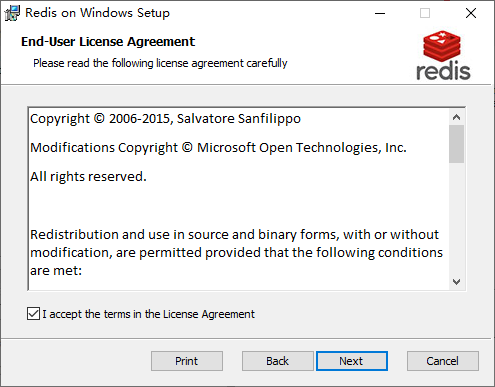
Task: Uncheck the accept license terms checkbox
Action: [x=33, y=314]
